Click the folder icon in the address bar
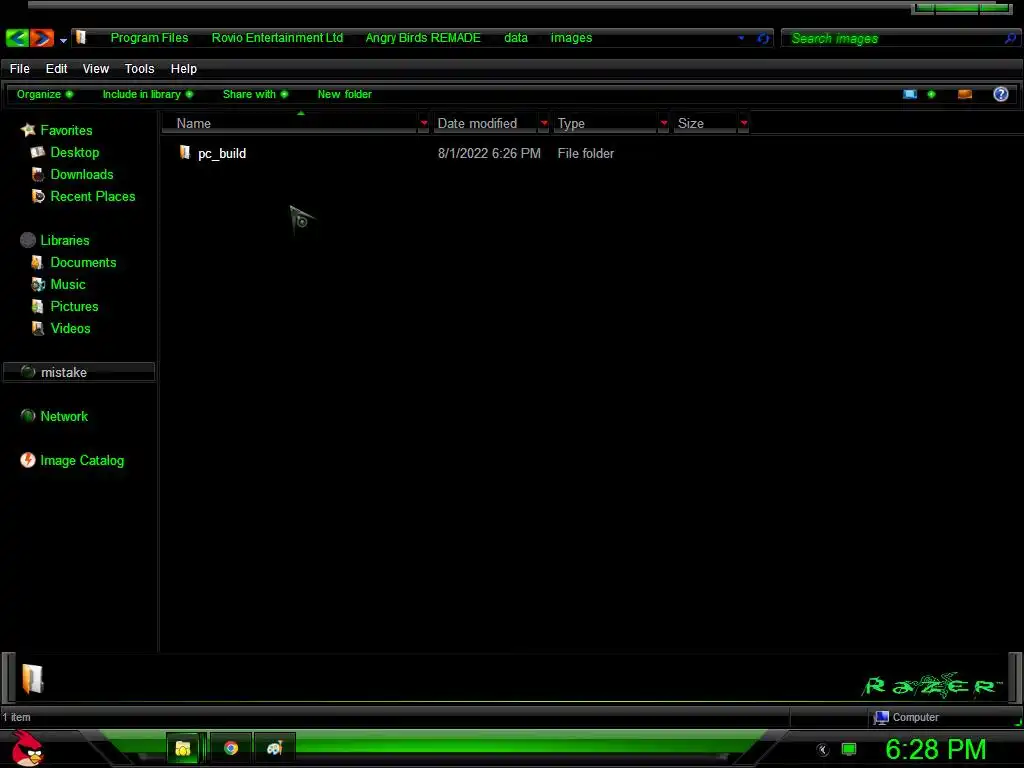 tap(81, 37)
